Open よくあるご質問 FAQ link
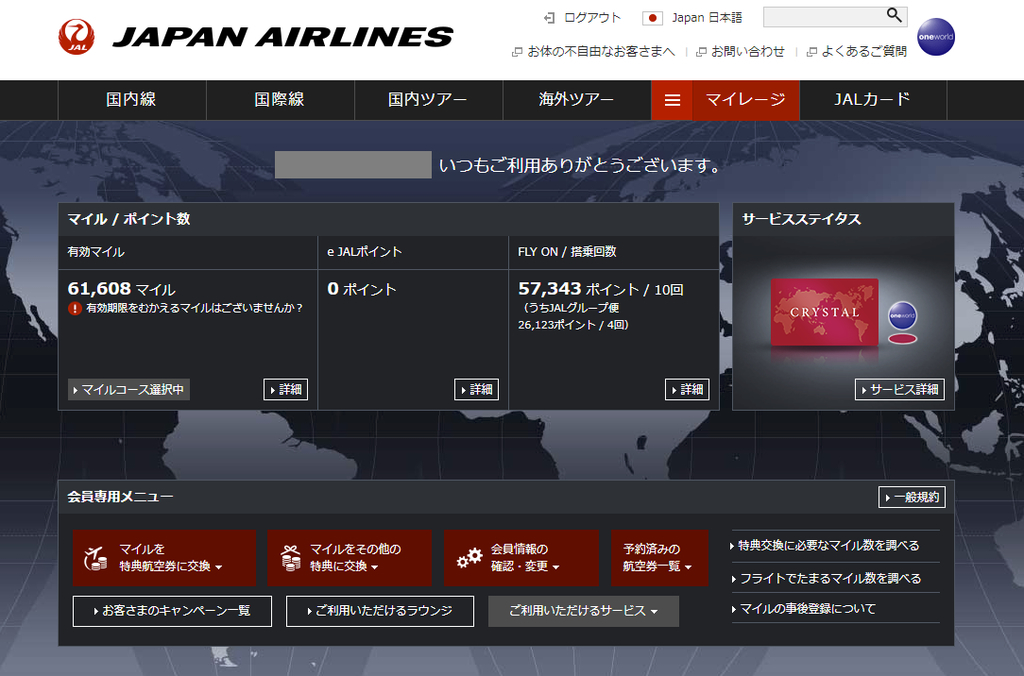The height and width of the screenshot is (676, 1024). 864,52
